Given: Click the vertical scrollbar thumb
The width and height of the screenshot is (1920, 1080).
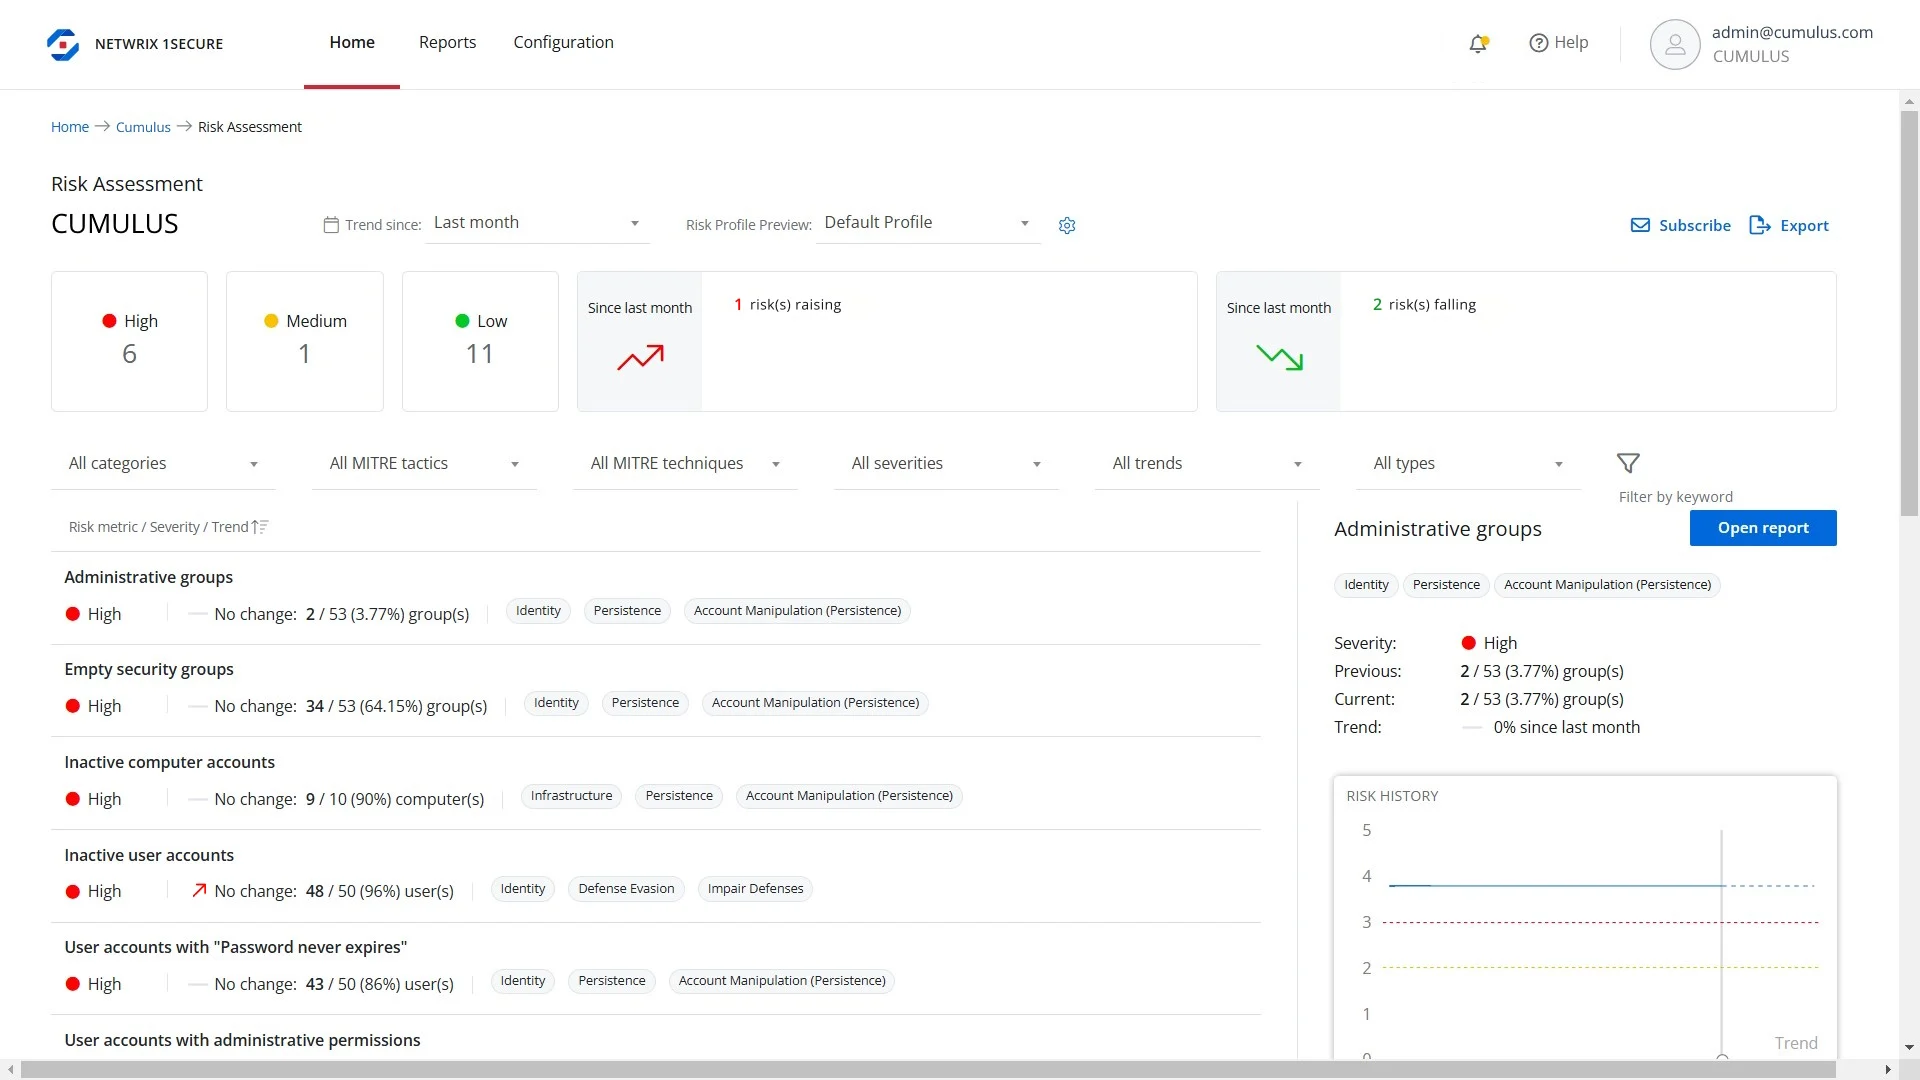Looking at the screenshot, I should pyautogui.click(x=1909, y=313).
